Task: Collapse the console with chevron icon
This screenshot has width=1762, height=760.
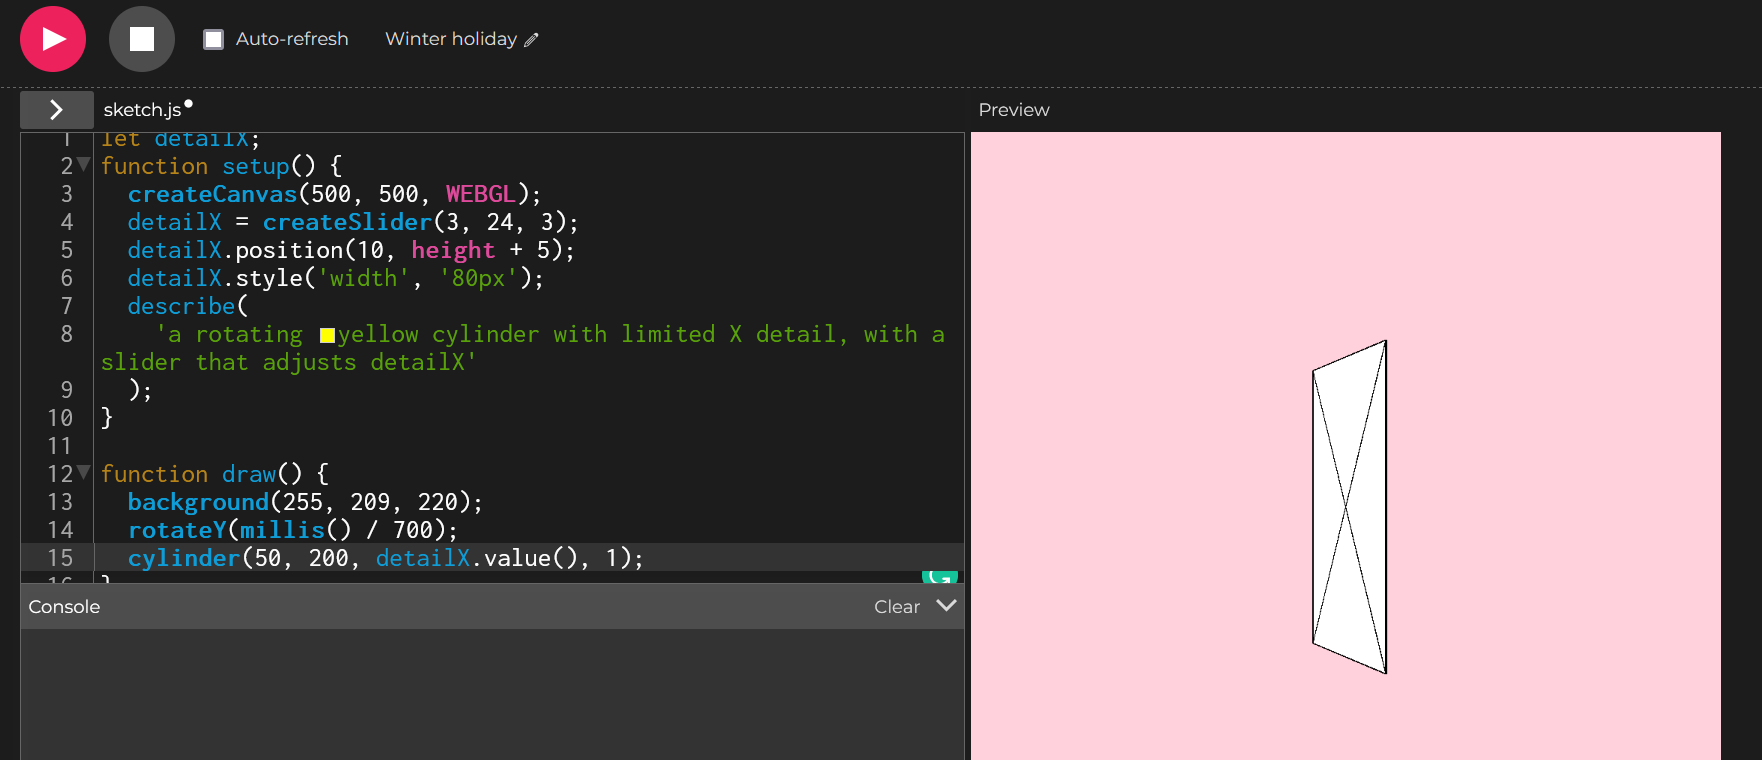Action: point(946,606)
